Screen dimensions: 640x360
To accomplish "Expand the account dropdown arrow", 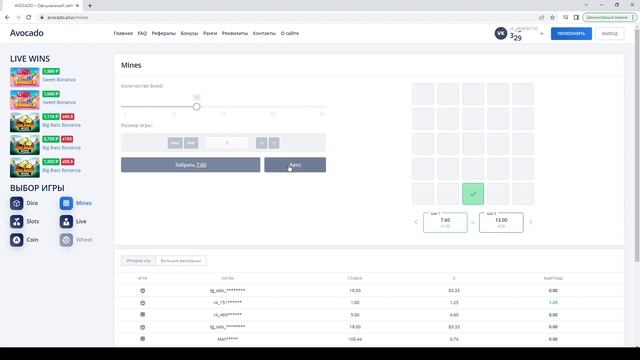I will [x=542, y=34].
